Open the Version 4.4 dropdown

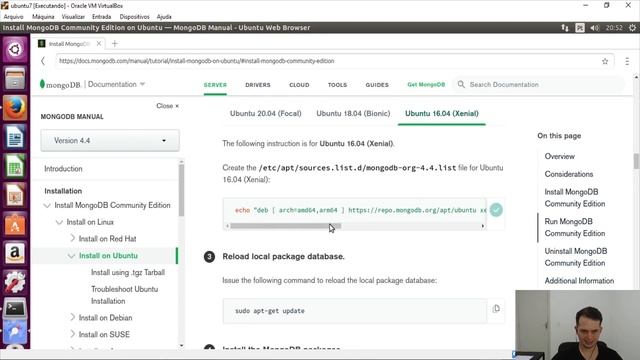point(110,140)
